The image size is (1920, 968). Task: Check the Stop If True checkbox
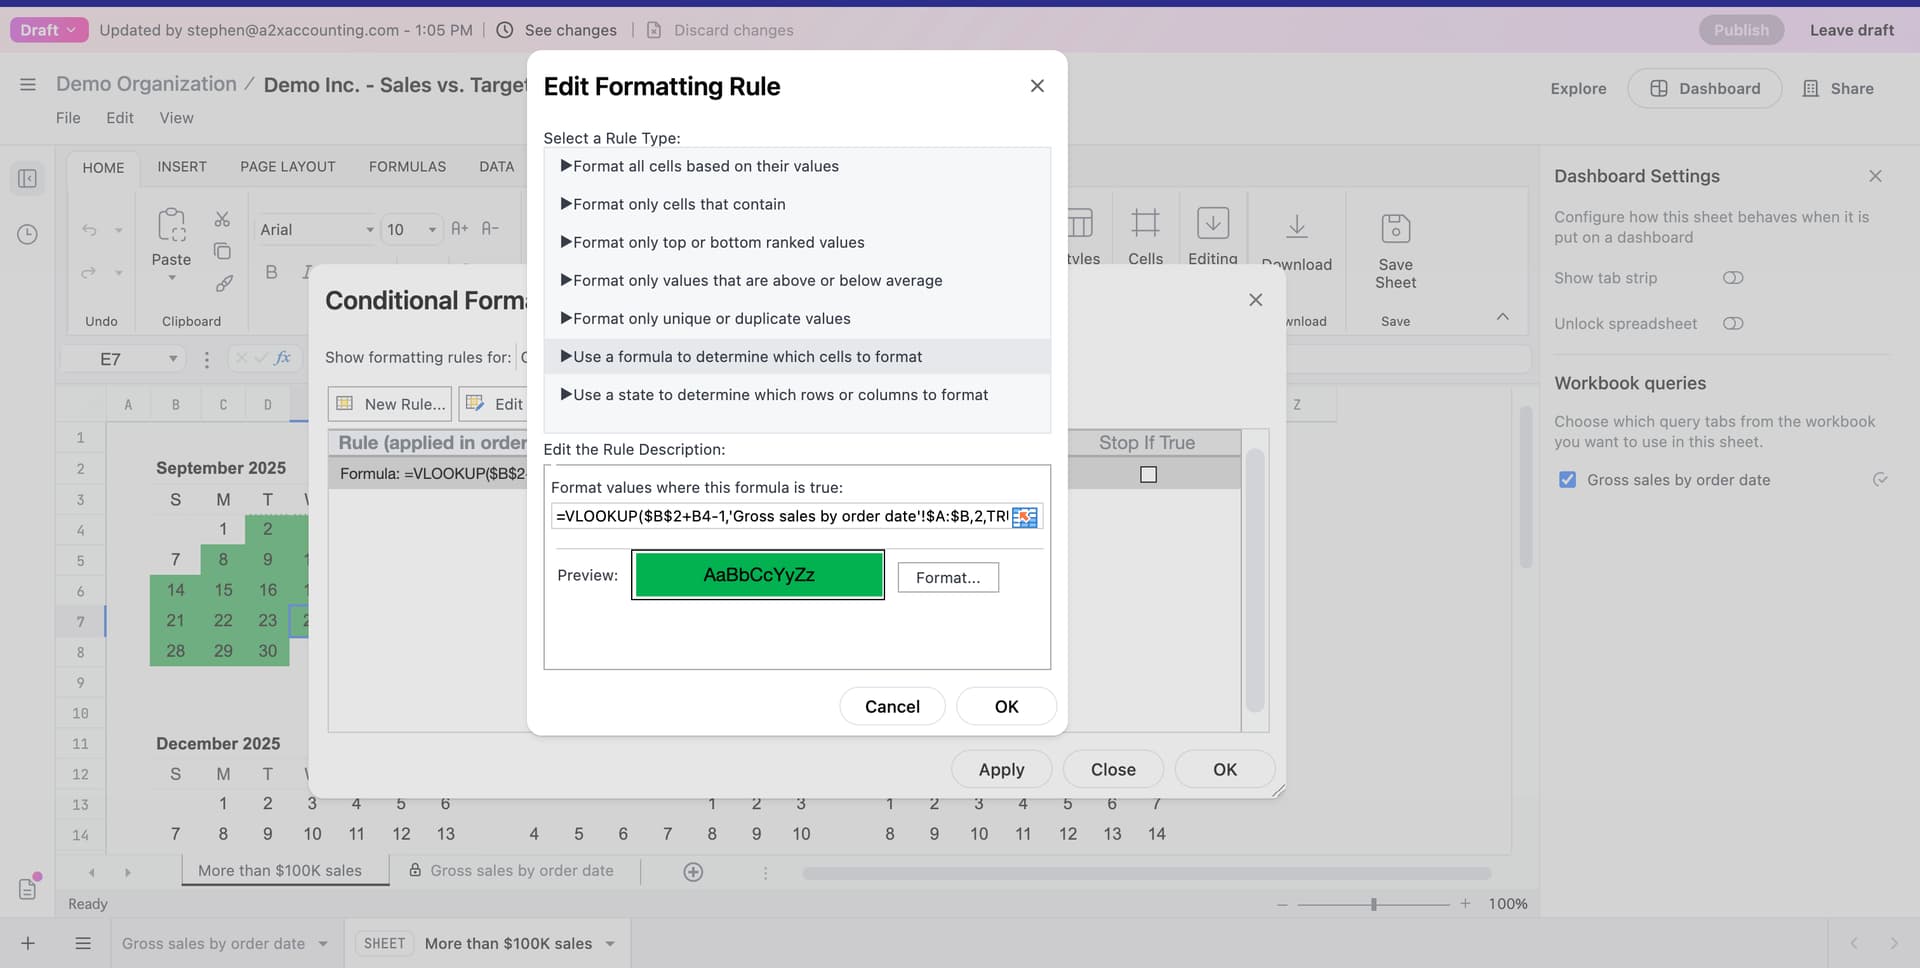(1148, 475)
